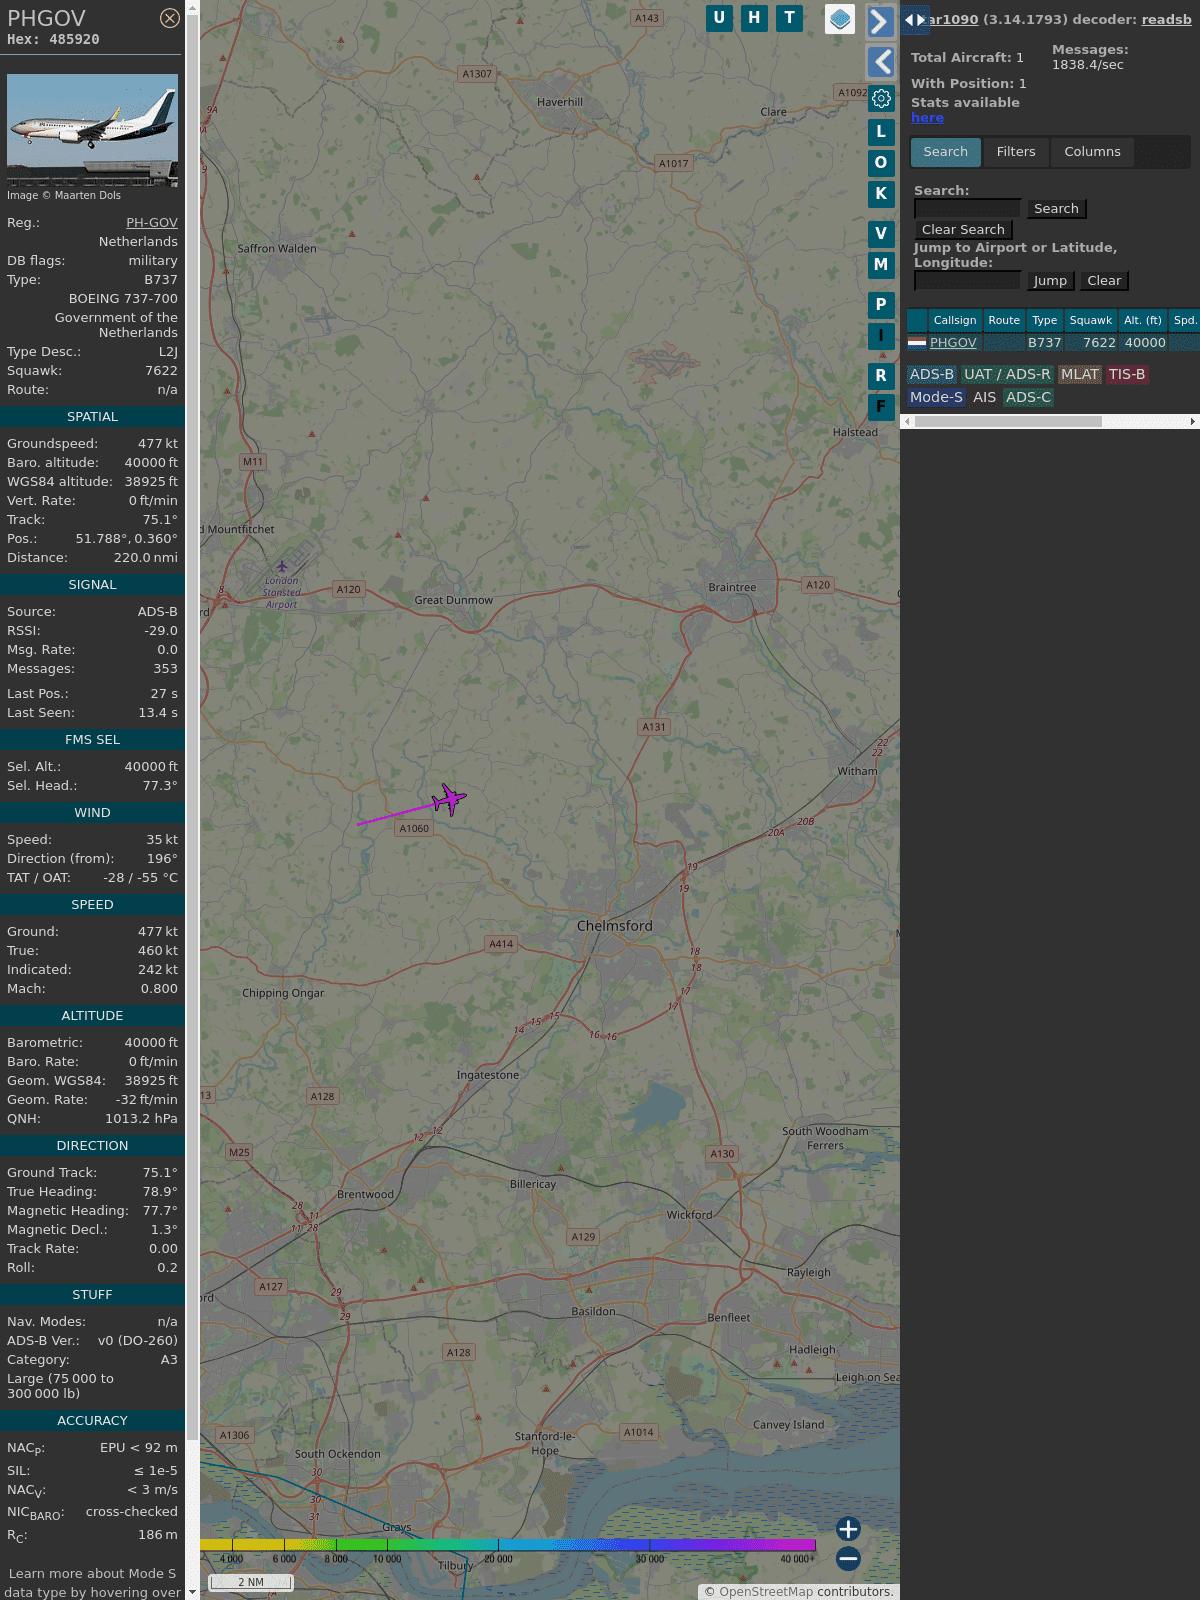Toggle the O map button
Viewport: 1200px width, 1600px height.
click(x=881, y=163)
